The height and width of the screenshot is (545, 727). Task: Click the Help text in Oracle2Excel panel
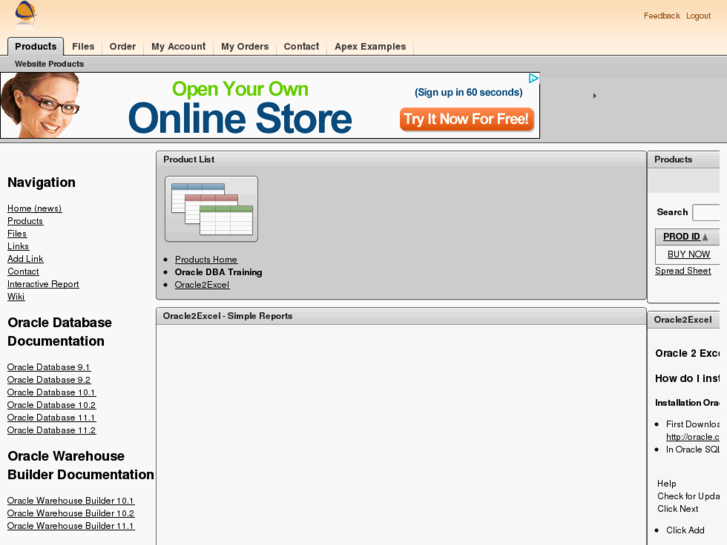tap(666, 483)
